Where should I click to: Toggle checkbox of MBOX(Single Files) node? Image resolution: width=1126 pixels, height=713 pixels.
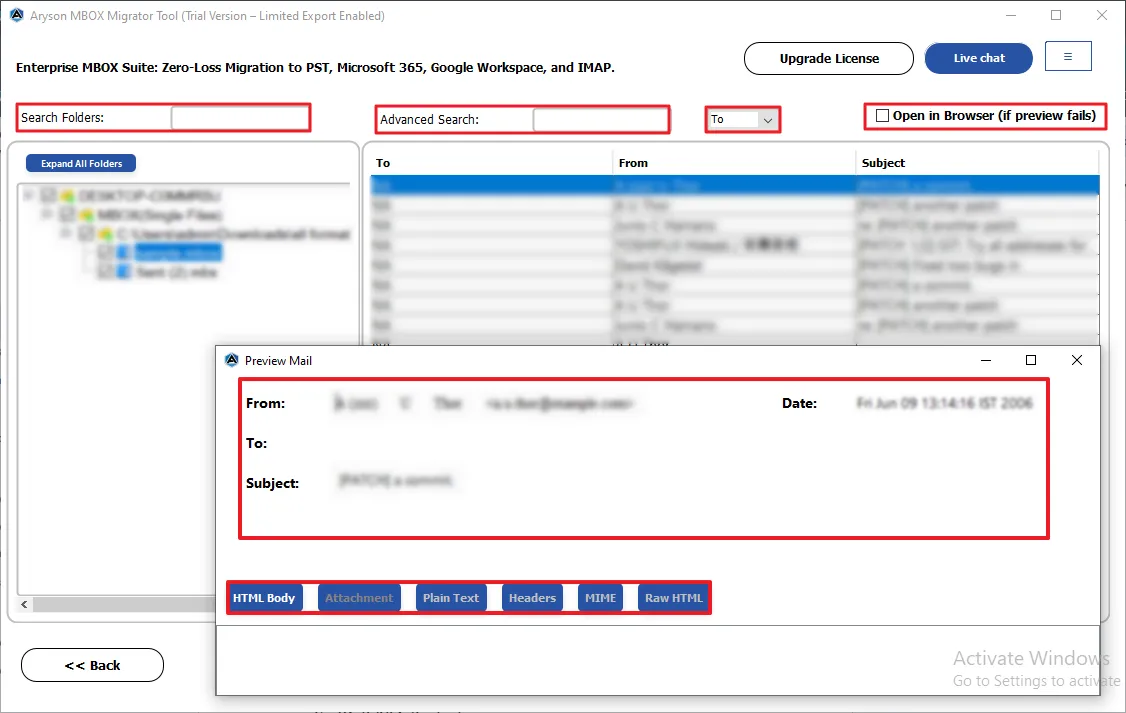(67, 215)
